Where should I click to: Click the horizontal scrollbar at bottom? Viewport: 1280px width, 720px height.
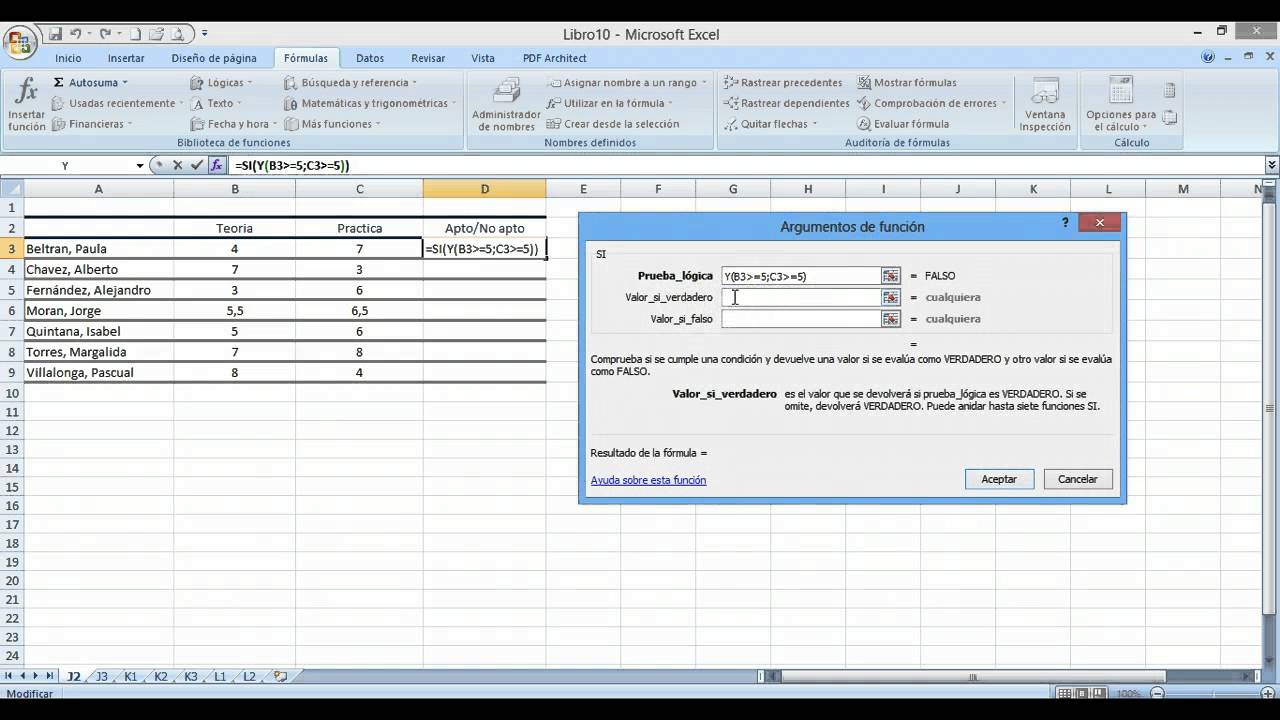coord(974,676)
